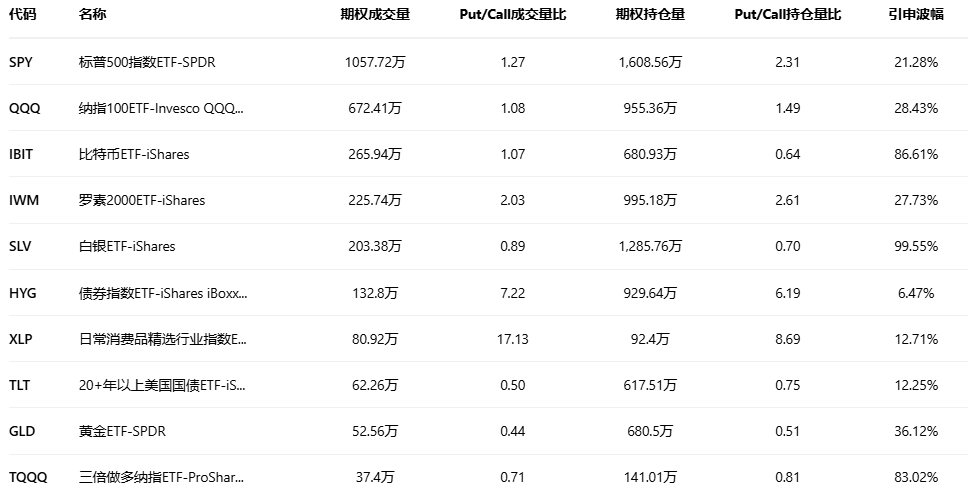Sort by Put/Call持仓量比 column header
The image size is (968, 493).
tap(788, 15)
